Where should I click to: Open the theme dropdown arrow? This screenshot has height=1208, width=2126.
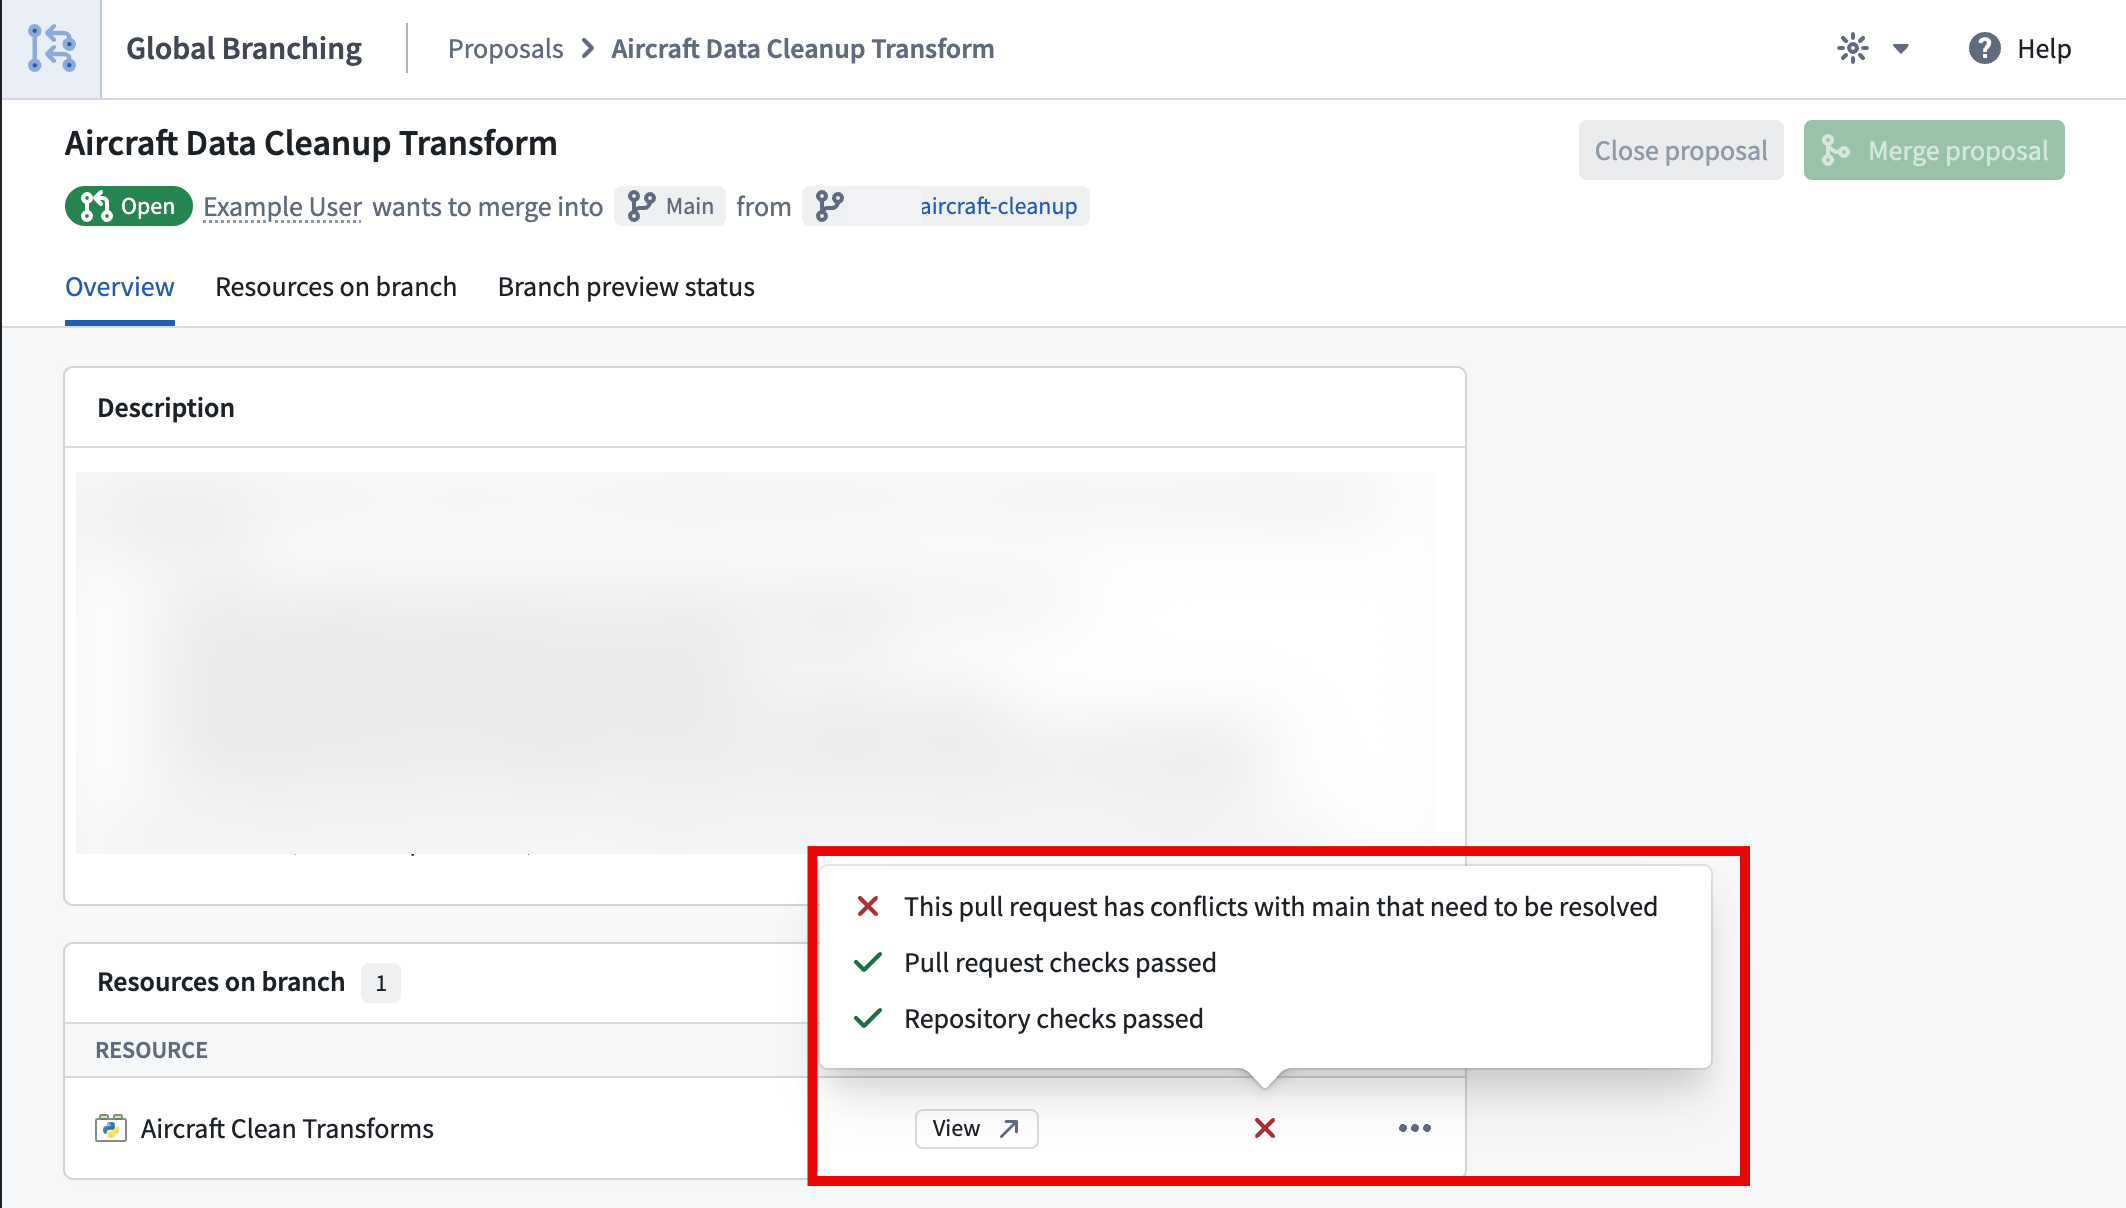tap(1900, 48)
